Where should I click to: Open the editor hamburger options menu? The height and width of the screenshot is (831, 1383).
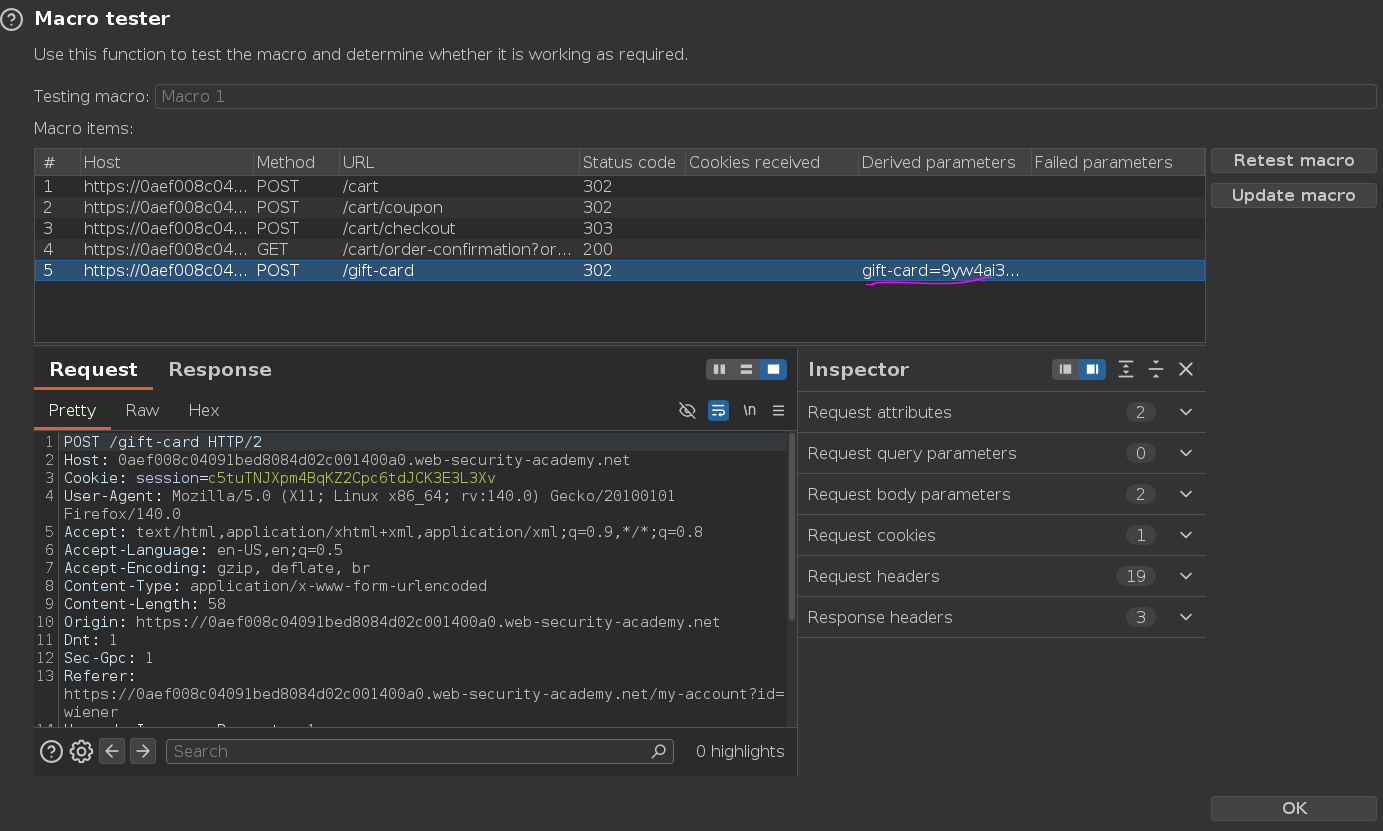778,411
